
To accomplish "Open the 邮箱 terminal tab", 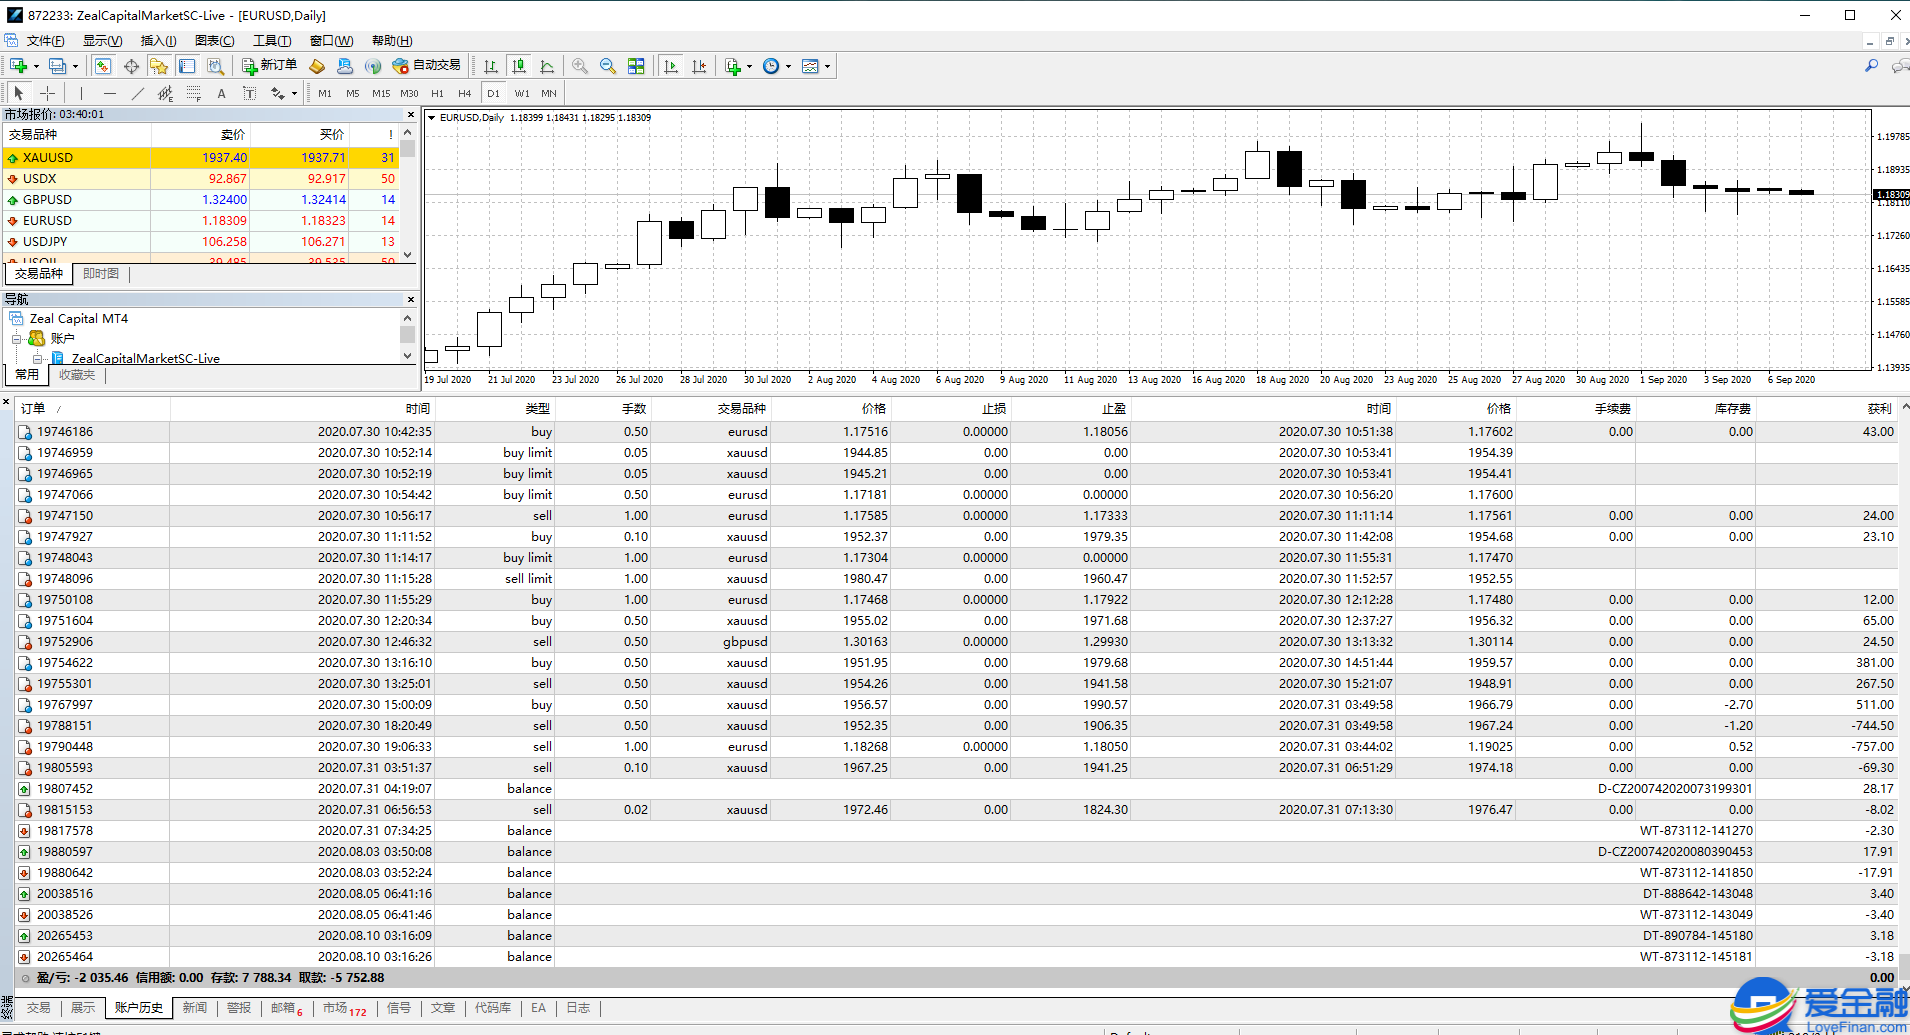I will pos(287,1008).
